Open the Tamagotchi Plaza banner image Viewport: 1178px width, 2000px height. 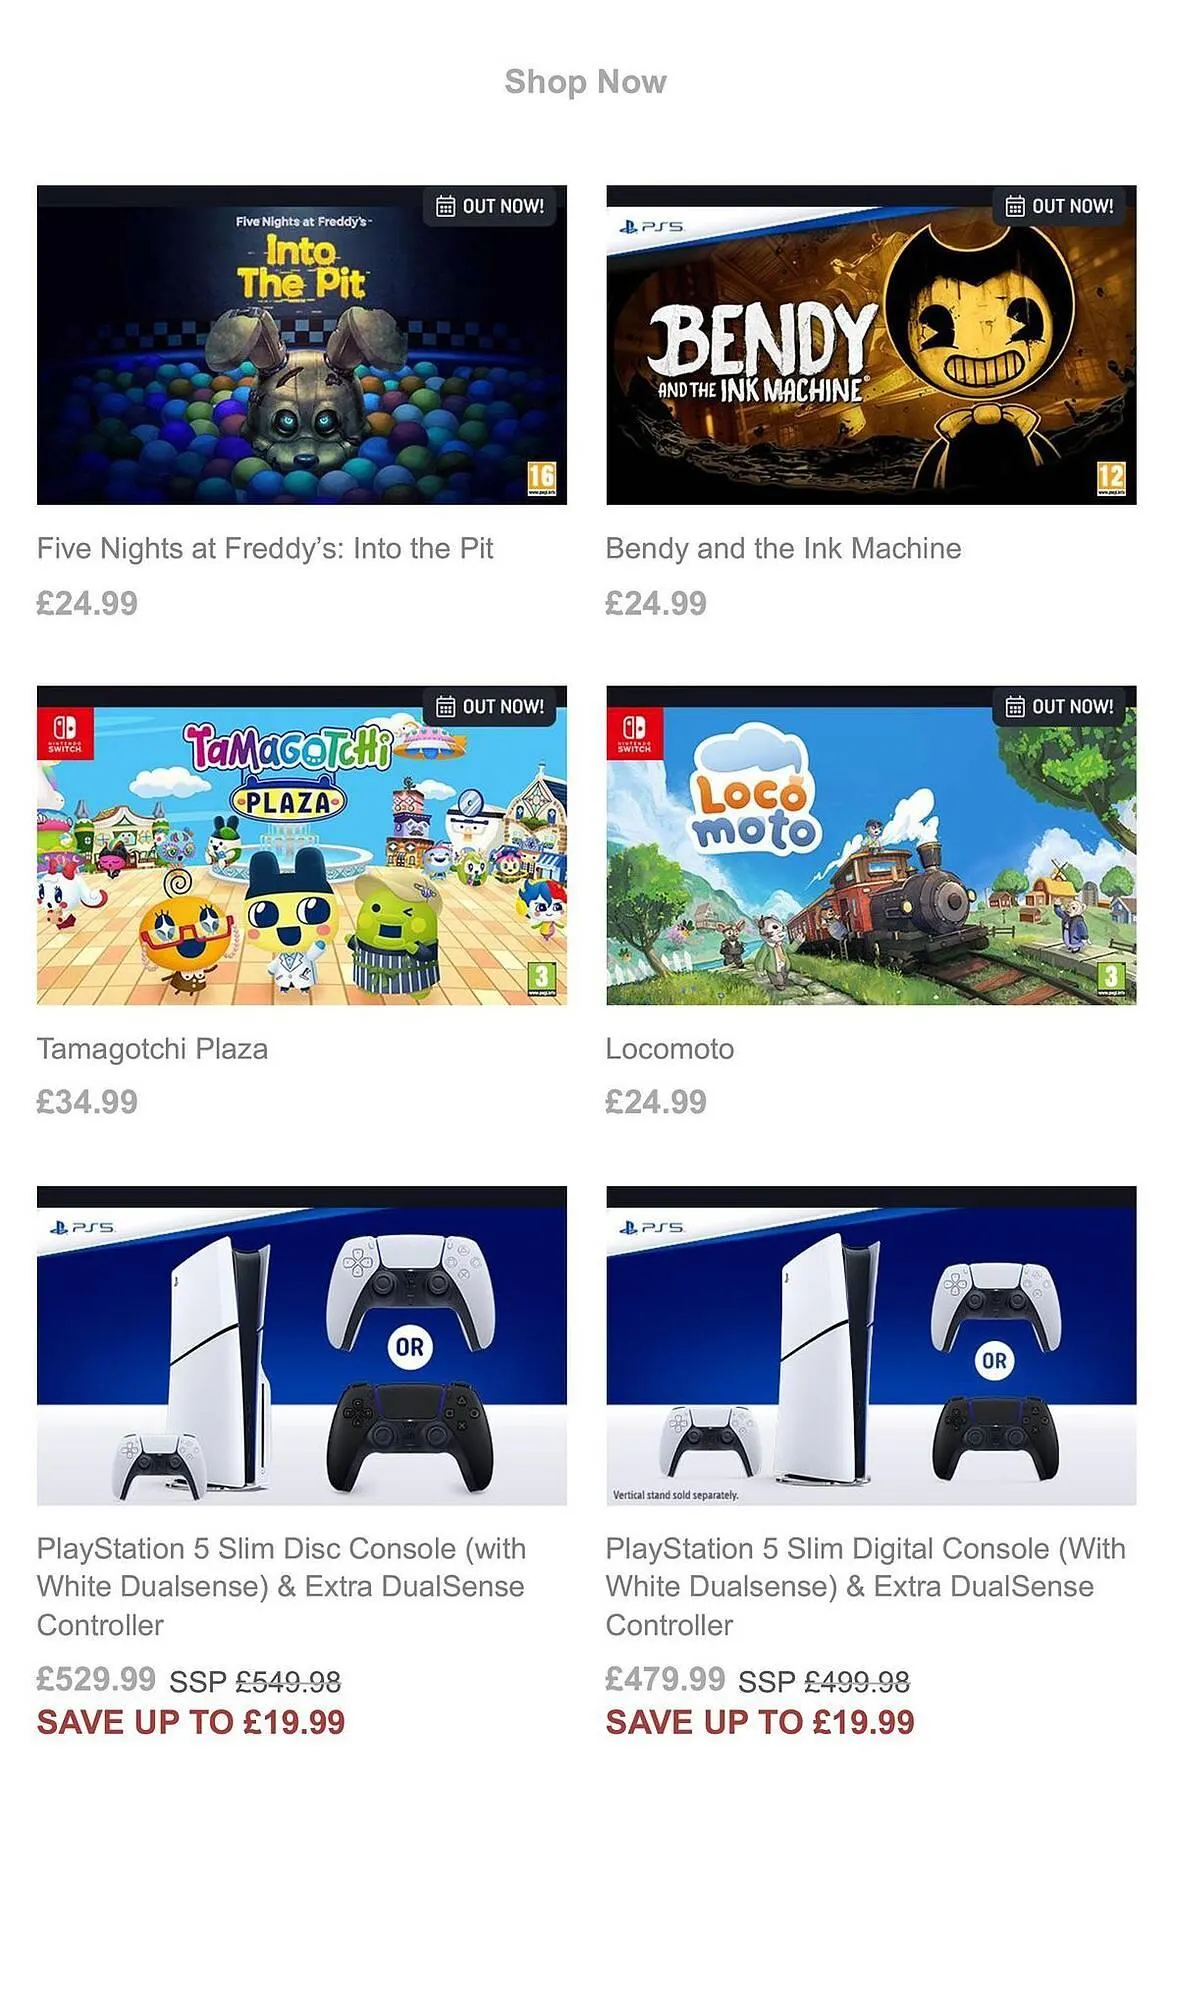pos(302,845)
